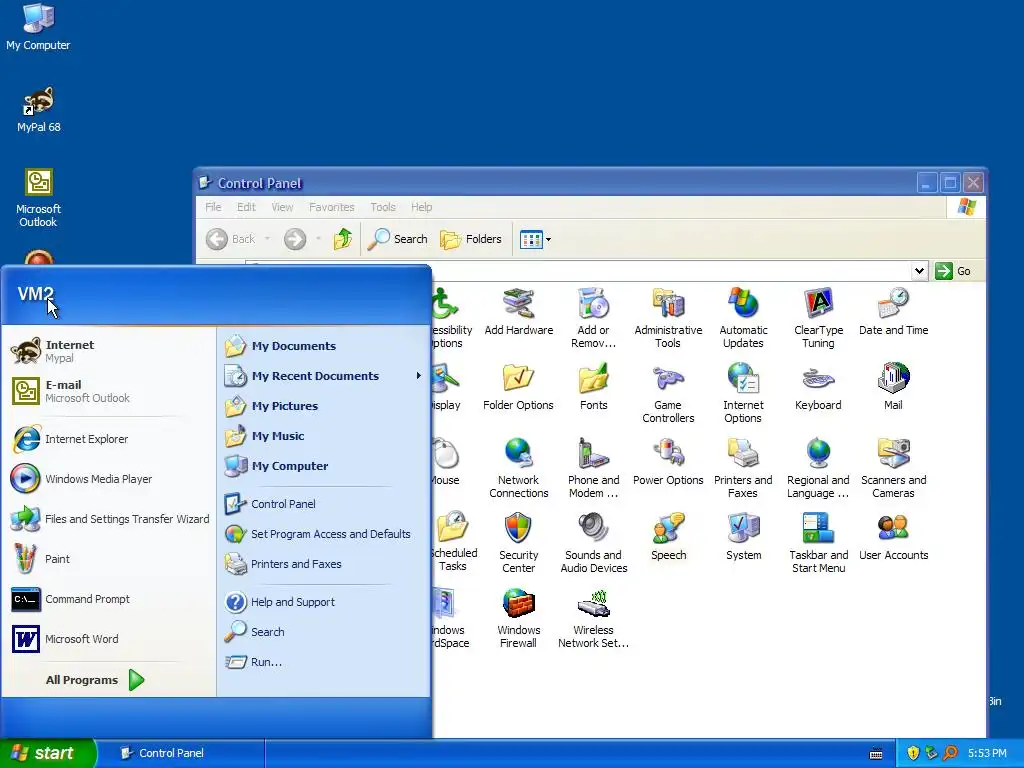Open Scheduled Tasks icon
The image size is (1024, 768).
click(454, 542)
